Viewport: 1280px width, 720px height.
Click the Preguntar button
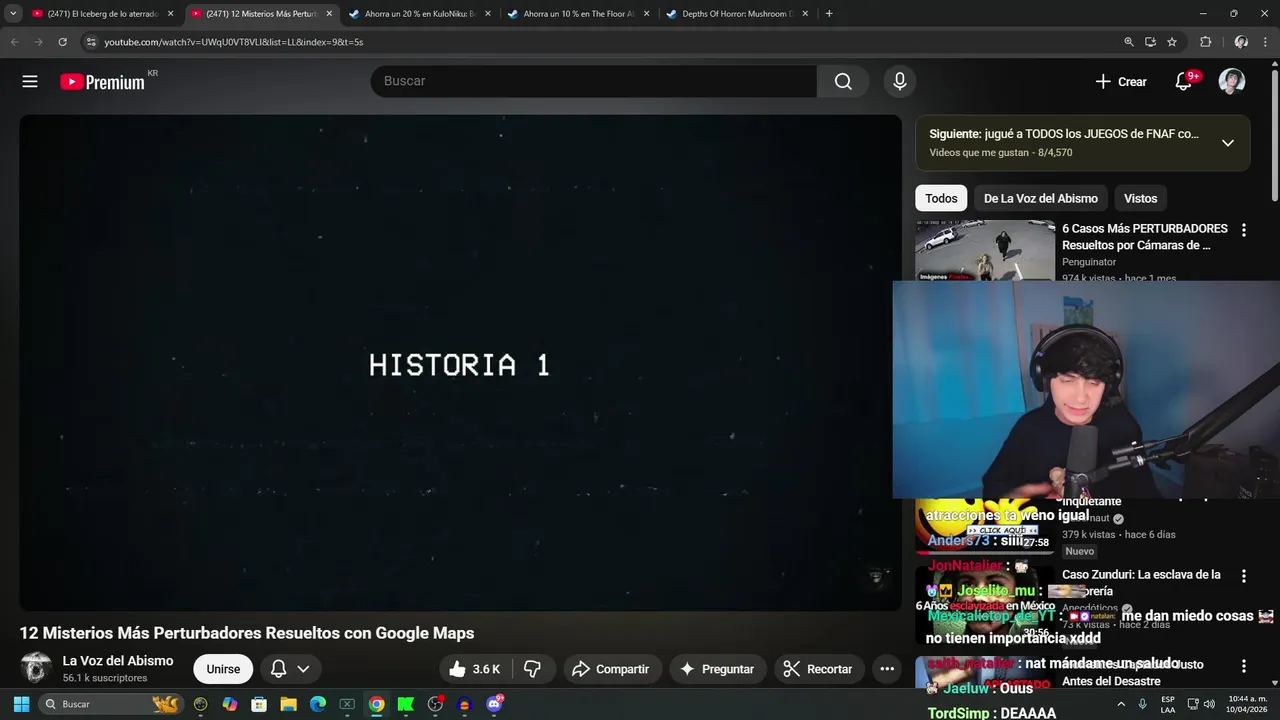(x=717, y=669)
